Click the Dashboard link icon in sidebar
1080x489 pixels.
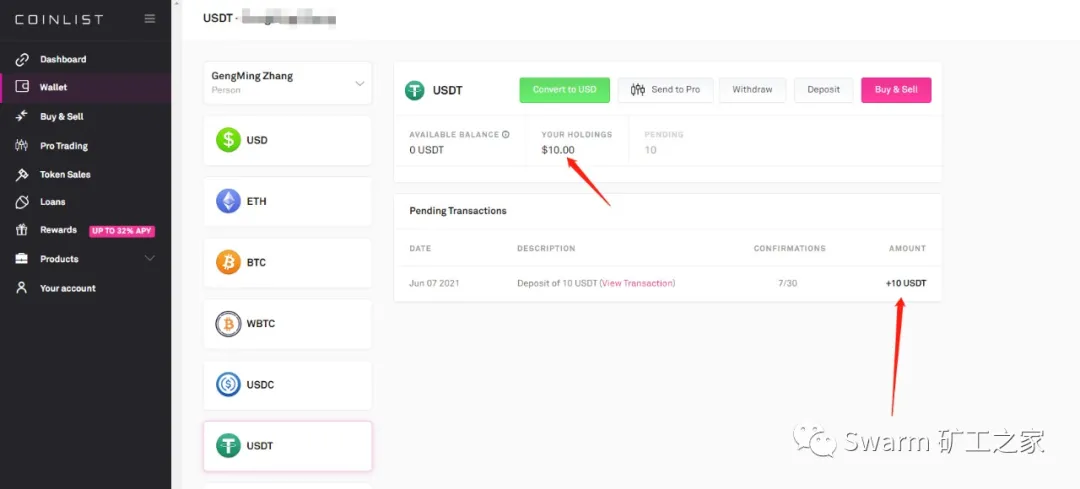(22, 59)
